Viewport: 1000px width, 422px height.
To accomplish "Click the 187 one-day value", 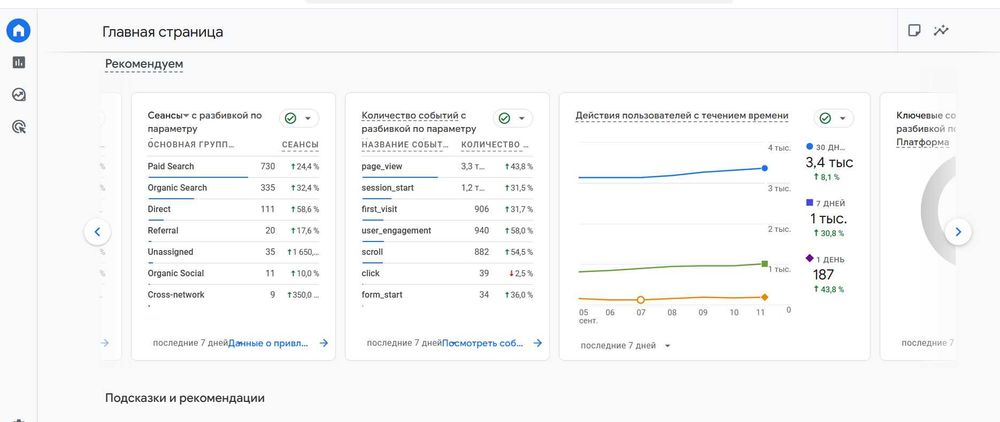I will point(823,275).
